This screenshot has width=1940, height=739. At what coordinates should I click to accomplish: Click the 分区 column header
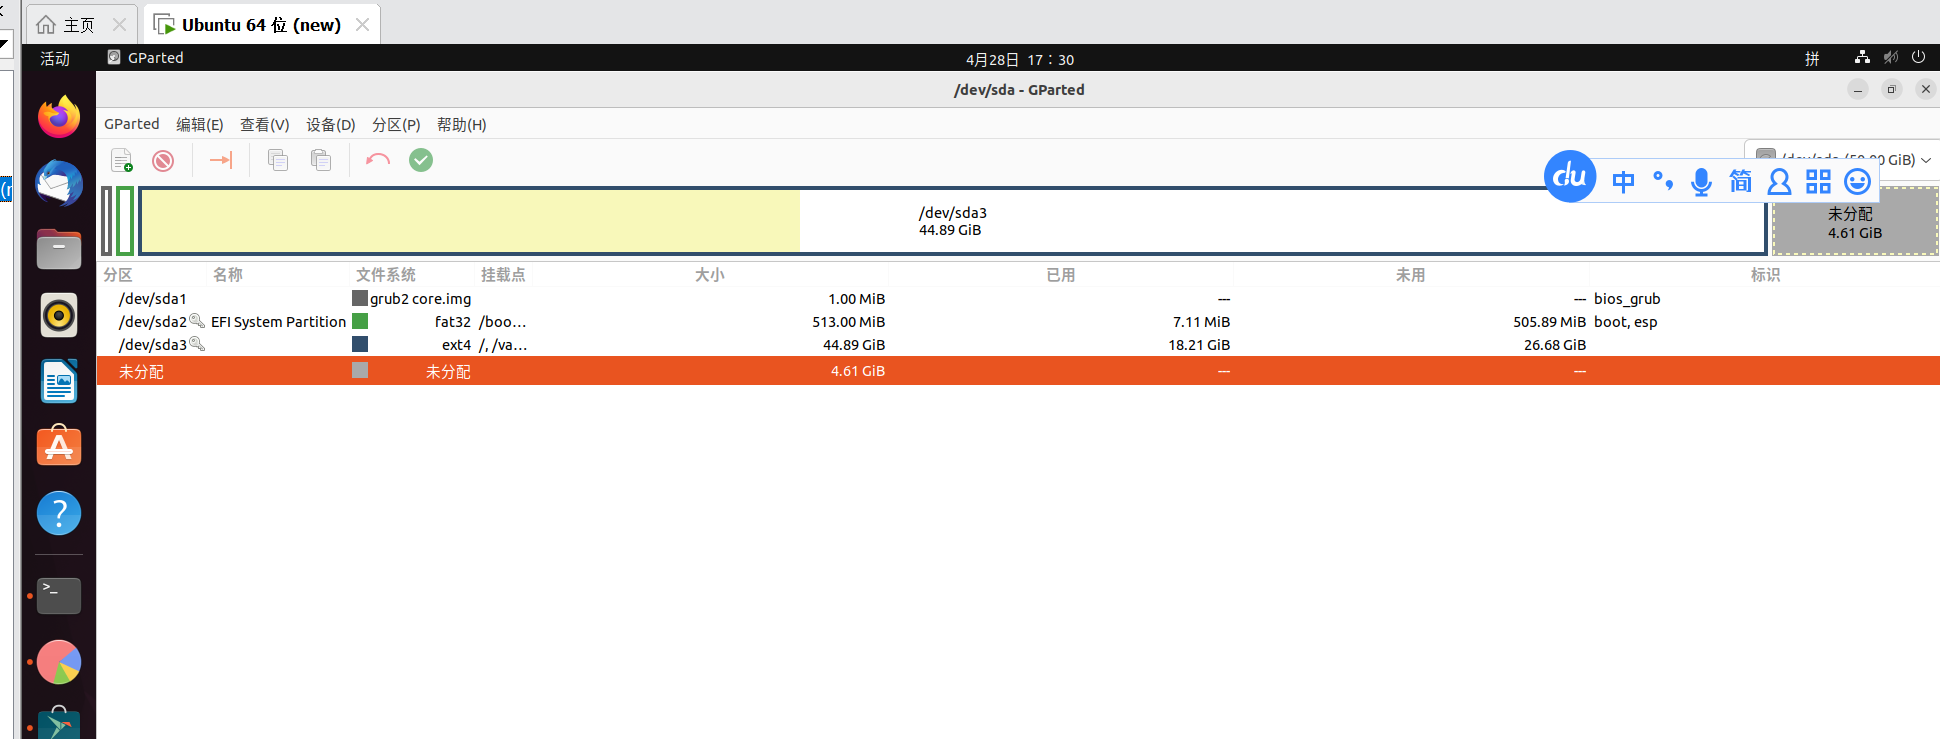tap(118, 274)
